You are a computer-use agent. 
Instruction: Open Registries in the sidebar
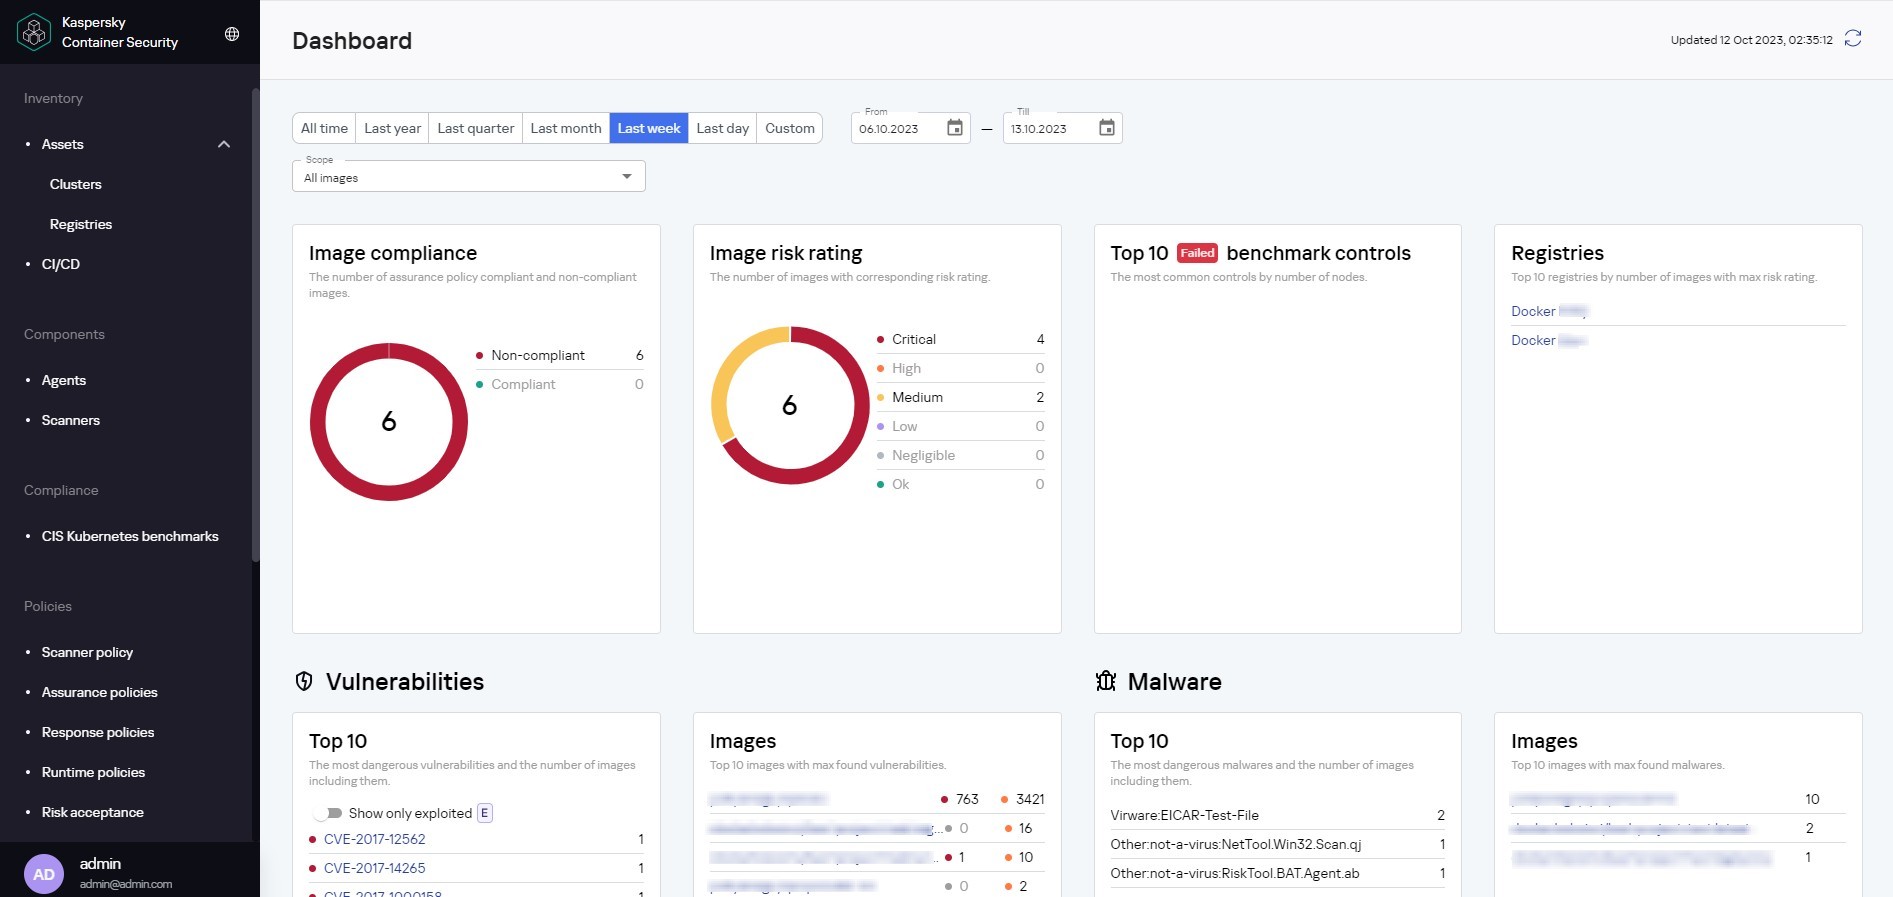click(x=81, y=224)
